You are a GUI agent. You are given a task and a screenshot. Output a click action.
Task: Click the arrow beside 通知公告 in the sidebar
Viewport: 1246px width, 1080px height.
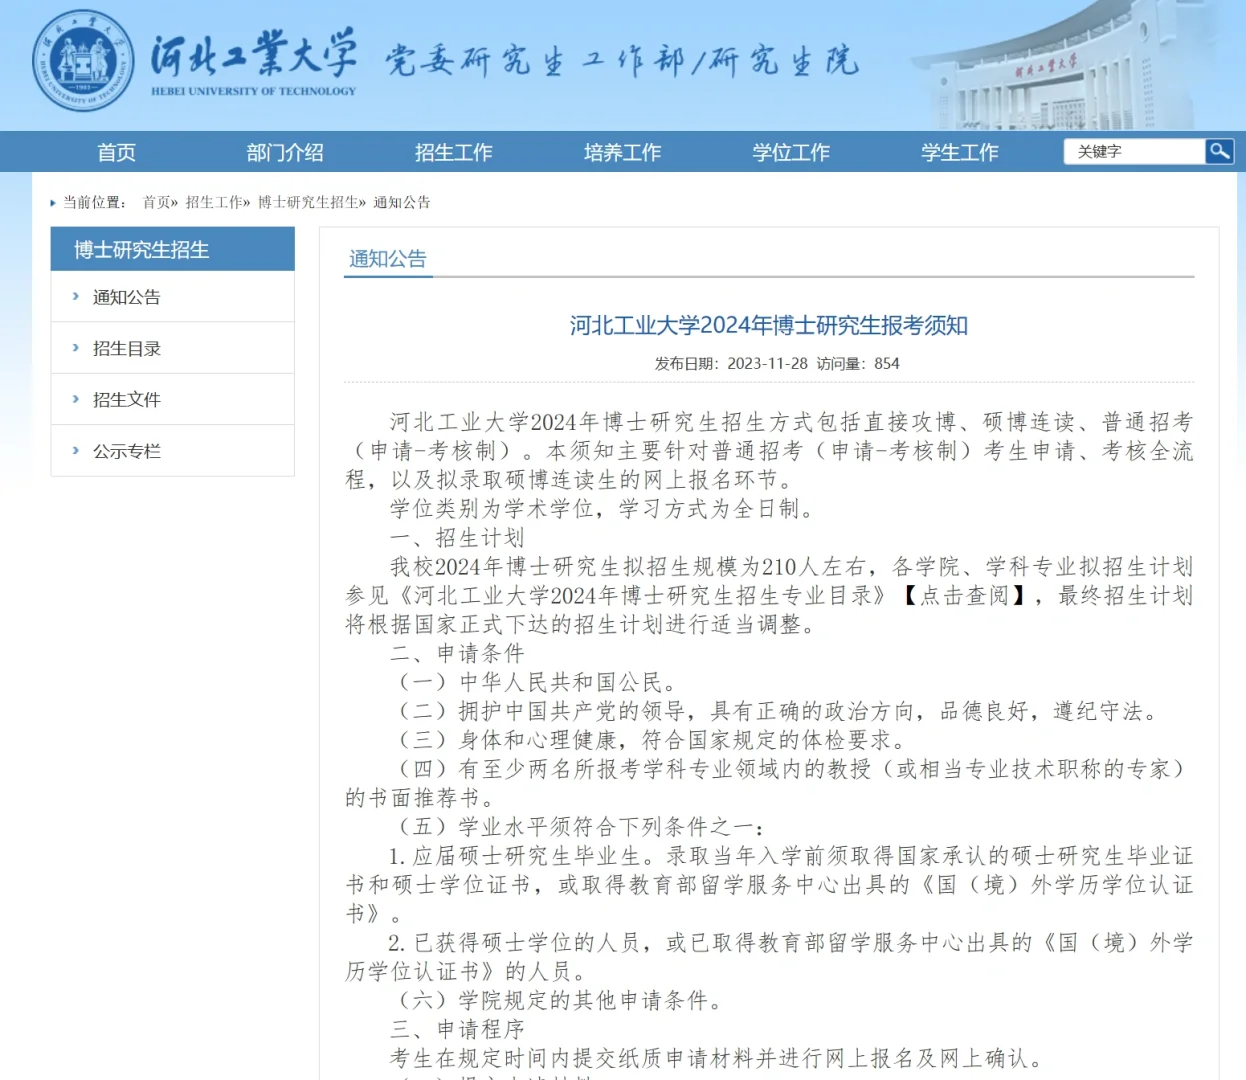click(76, 296)
